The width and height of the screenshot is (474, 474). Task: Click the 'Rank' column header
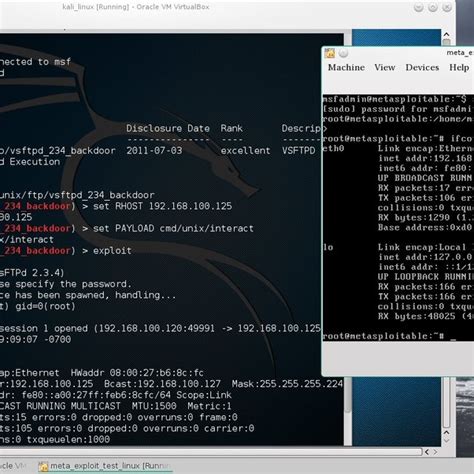(x=231, y=128)
